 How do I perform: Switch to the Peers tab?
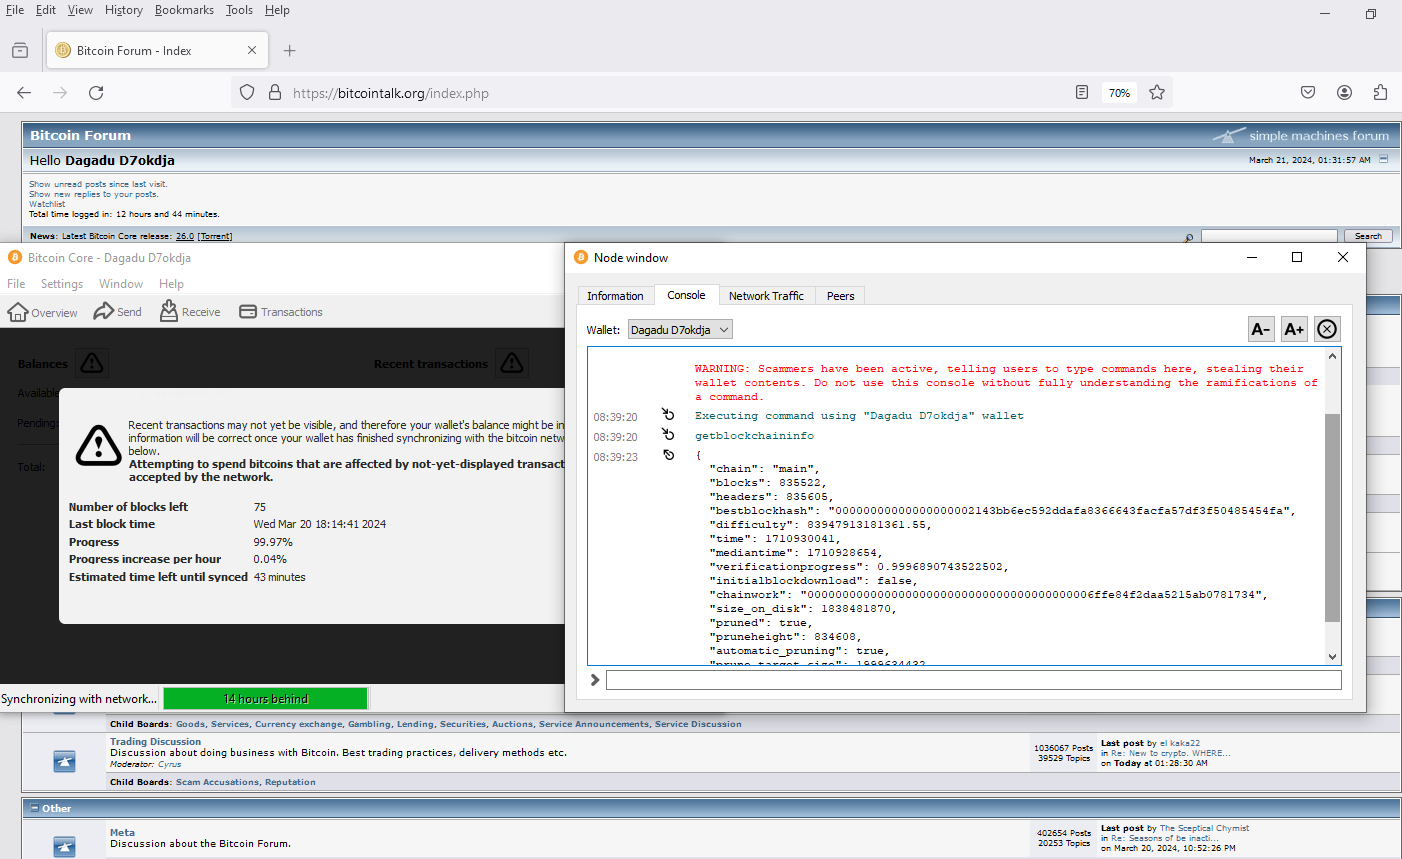coord(840,296)
